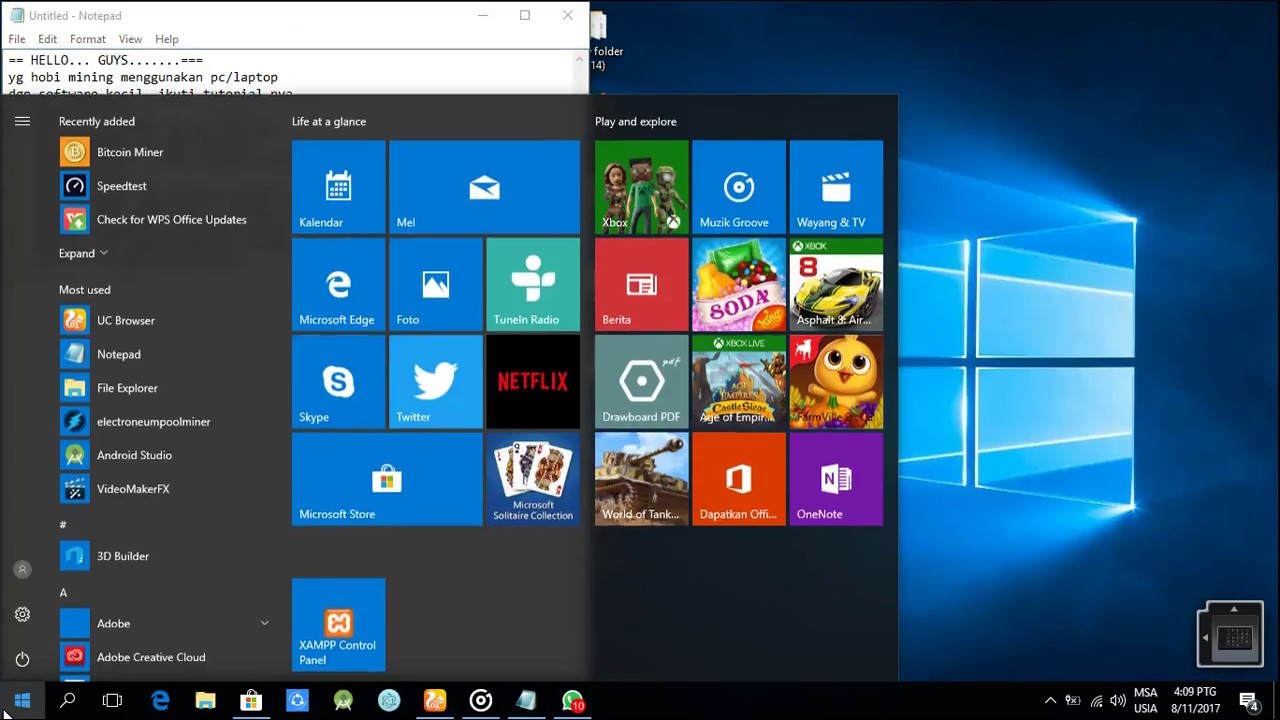Open taskbar Search

tap(68, 701)
